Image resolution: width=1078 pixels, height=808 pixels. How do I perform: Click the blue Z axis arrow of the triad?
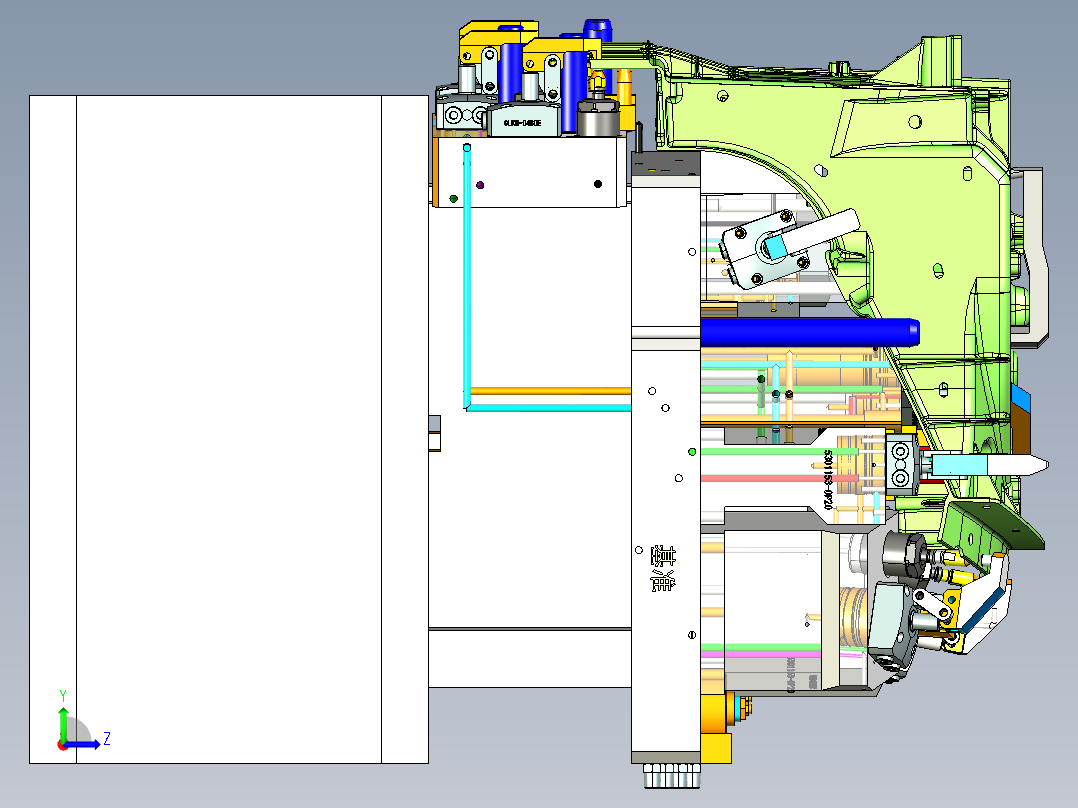[82, 744]
